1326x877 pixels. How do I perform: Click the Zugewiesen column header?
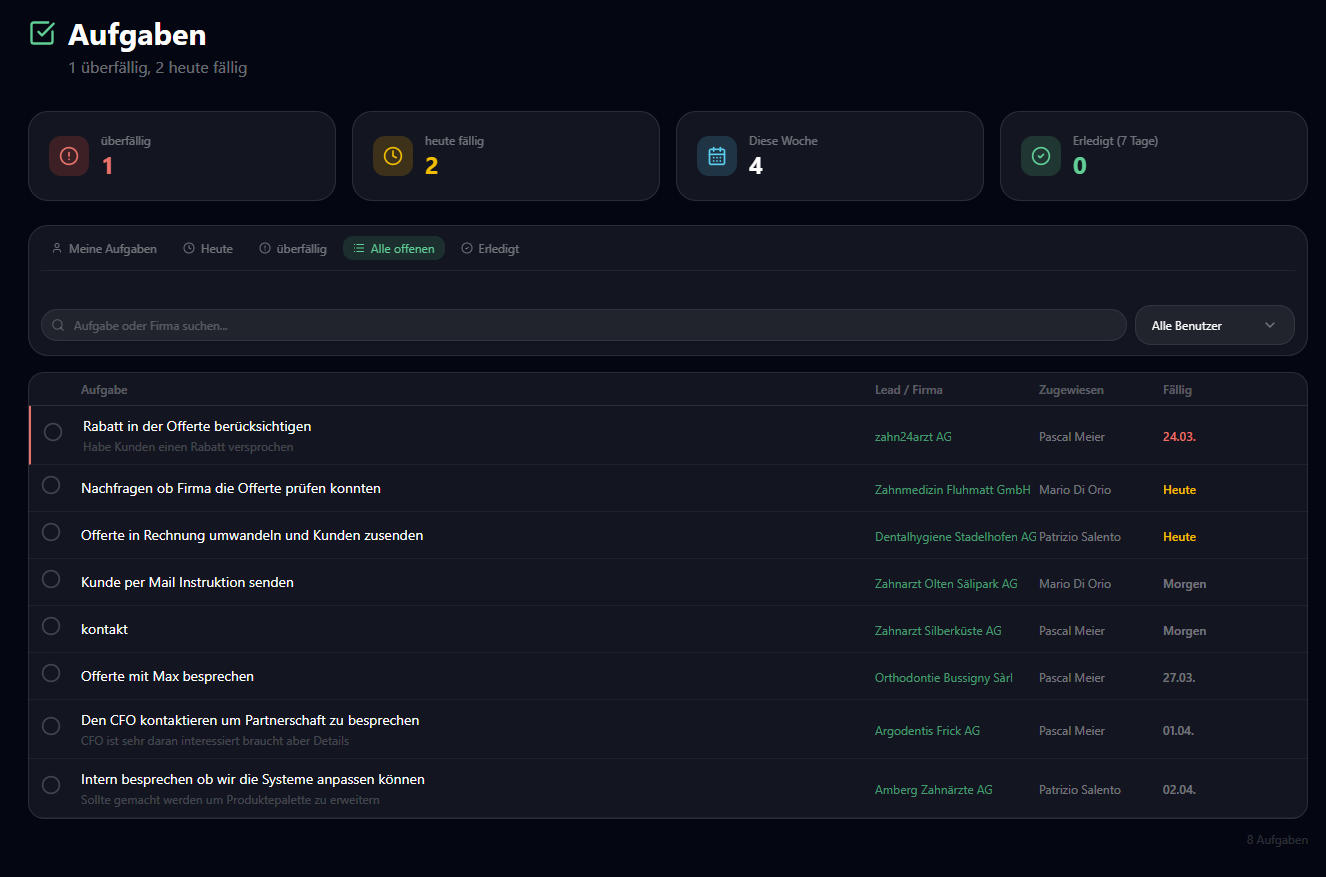coord(1071,390)
